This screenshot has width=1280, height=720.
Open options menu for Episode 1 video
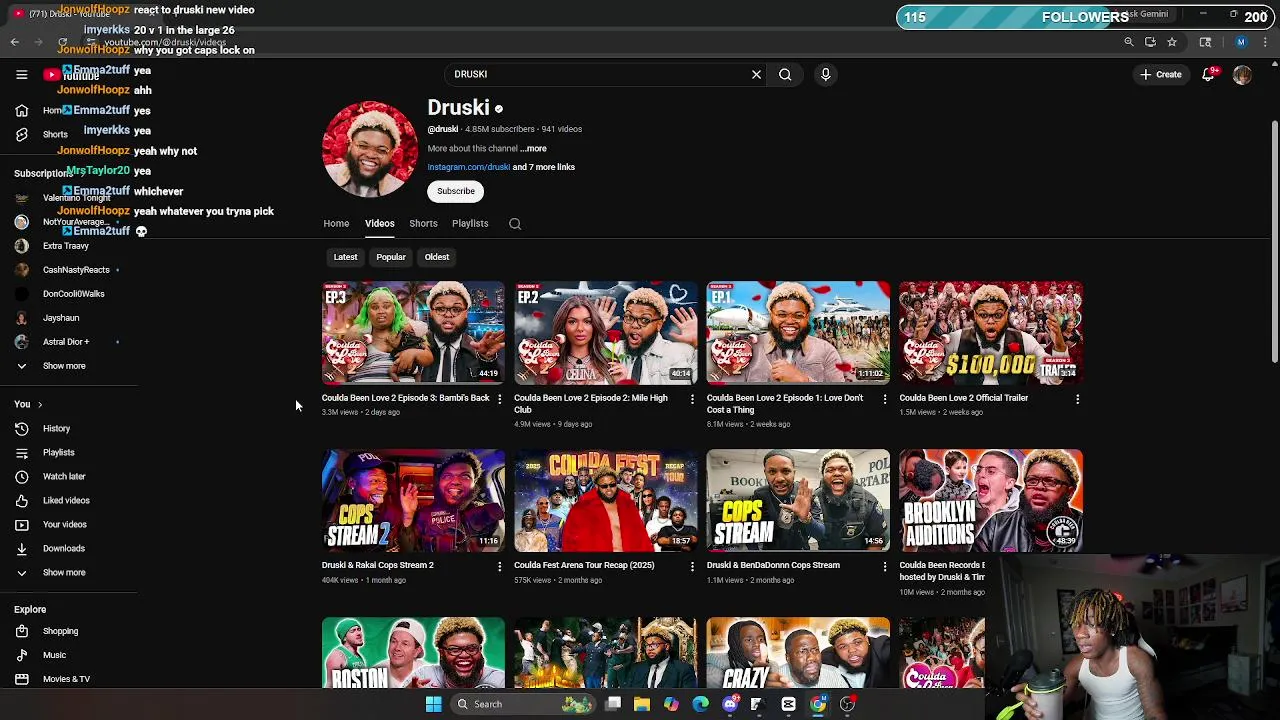click(884, 399)
